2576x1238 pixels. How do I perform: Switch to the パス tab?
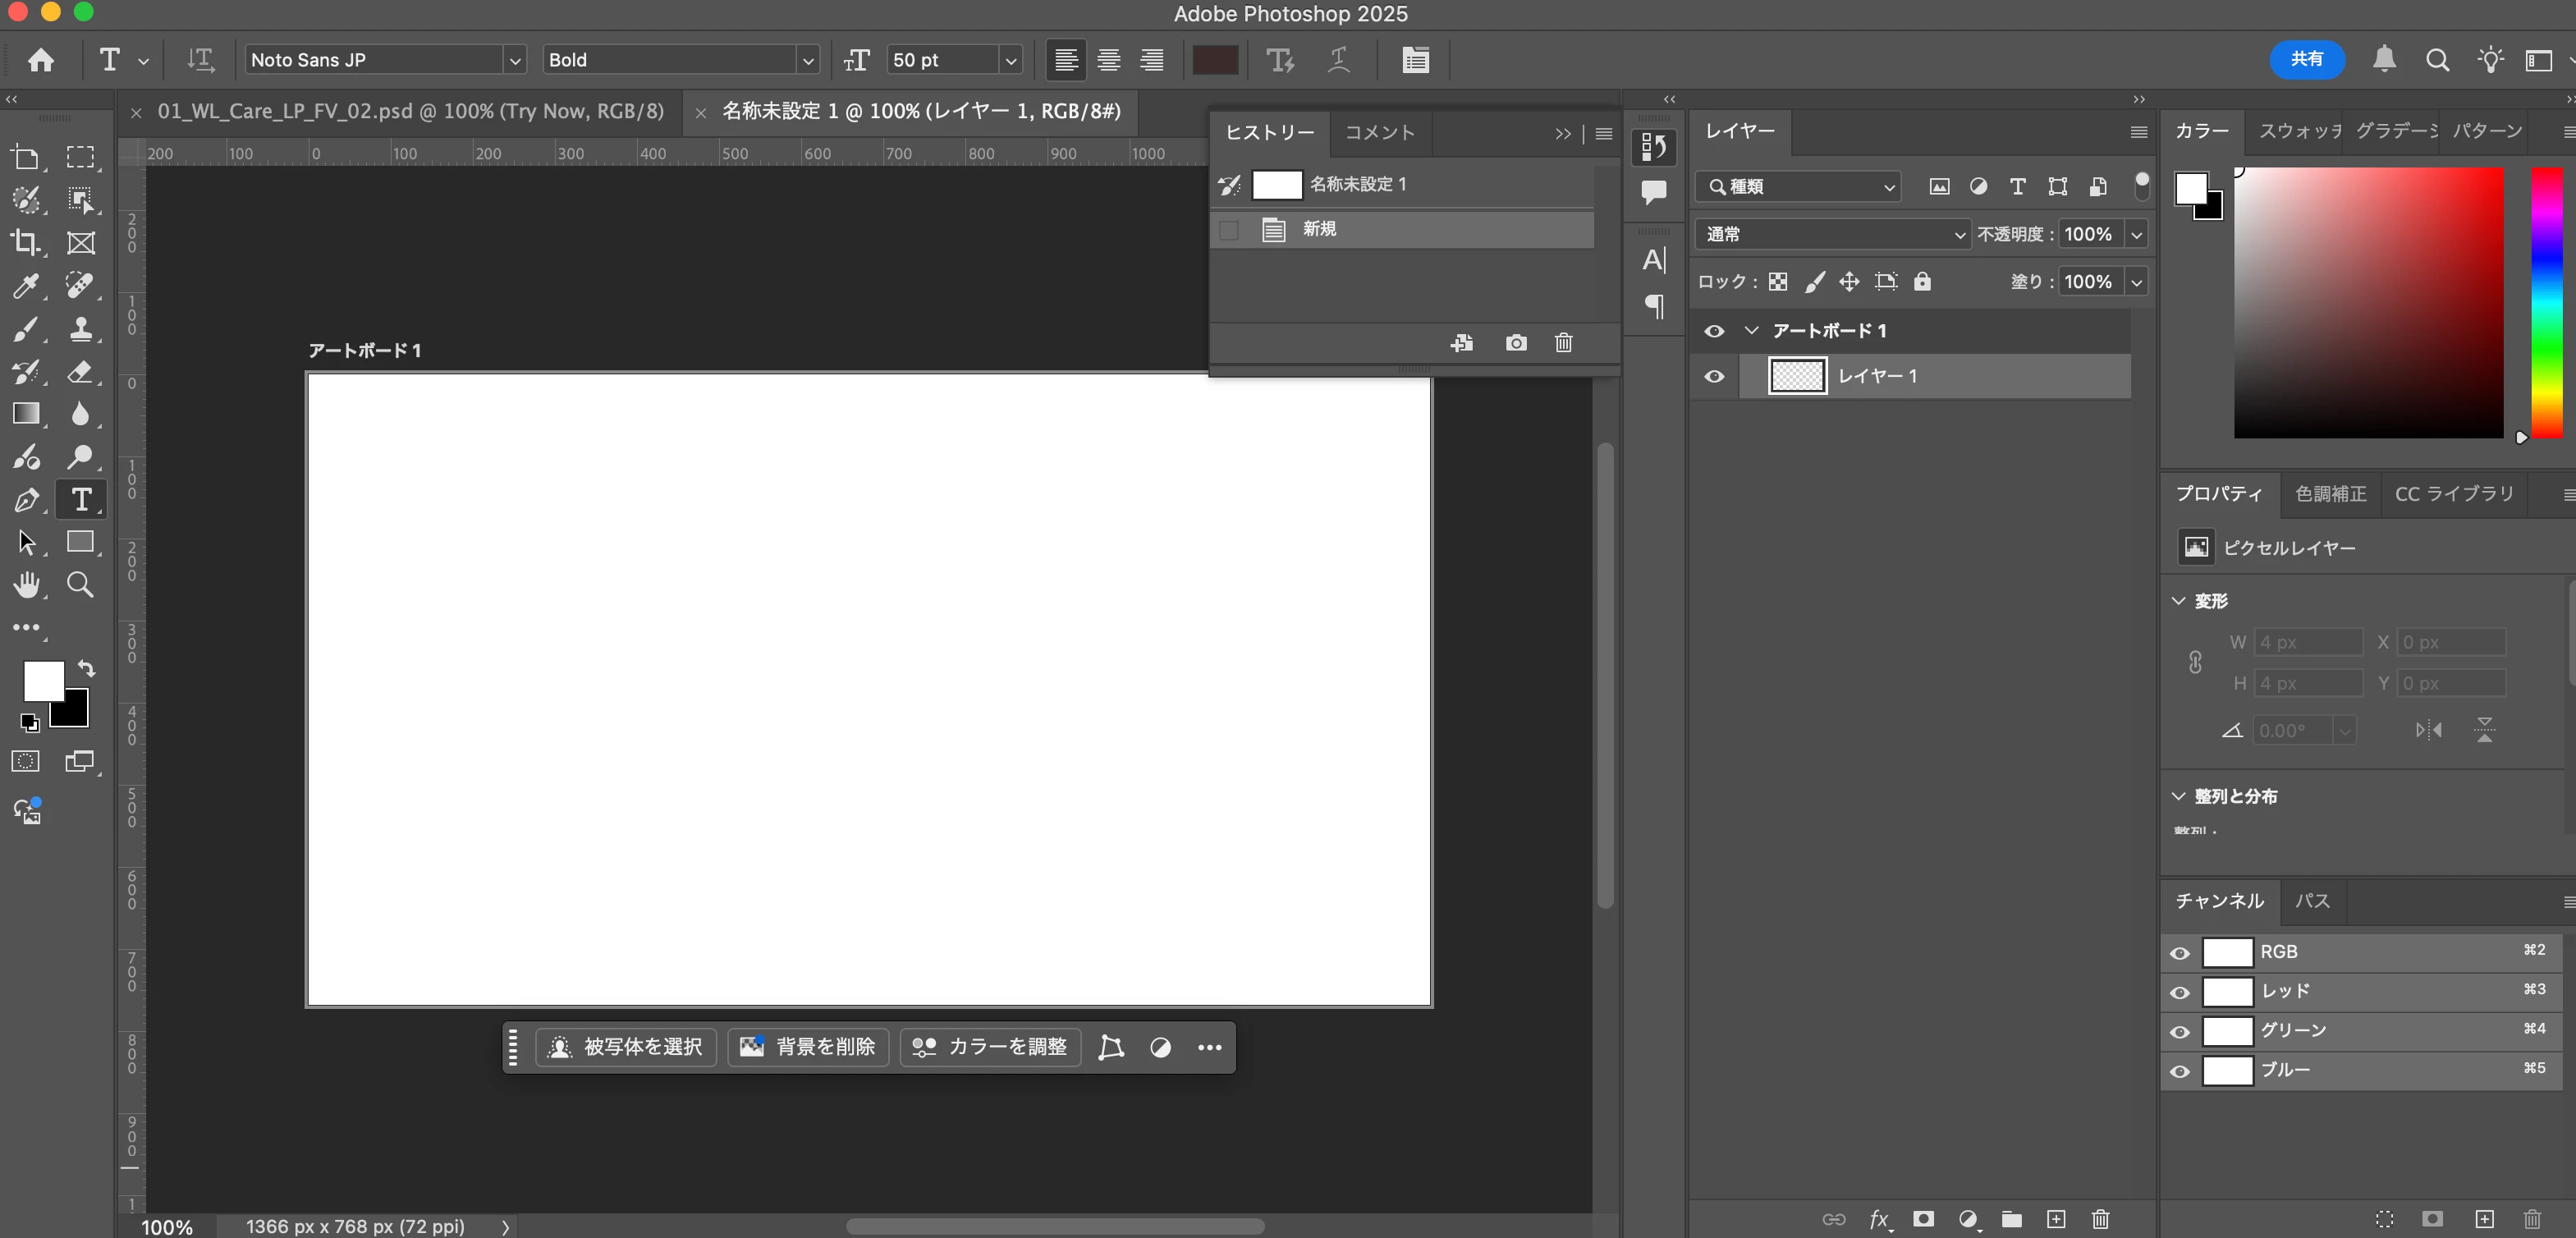click(2312, 901)
